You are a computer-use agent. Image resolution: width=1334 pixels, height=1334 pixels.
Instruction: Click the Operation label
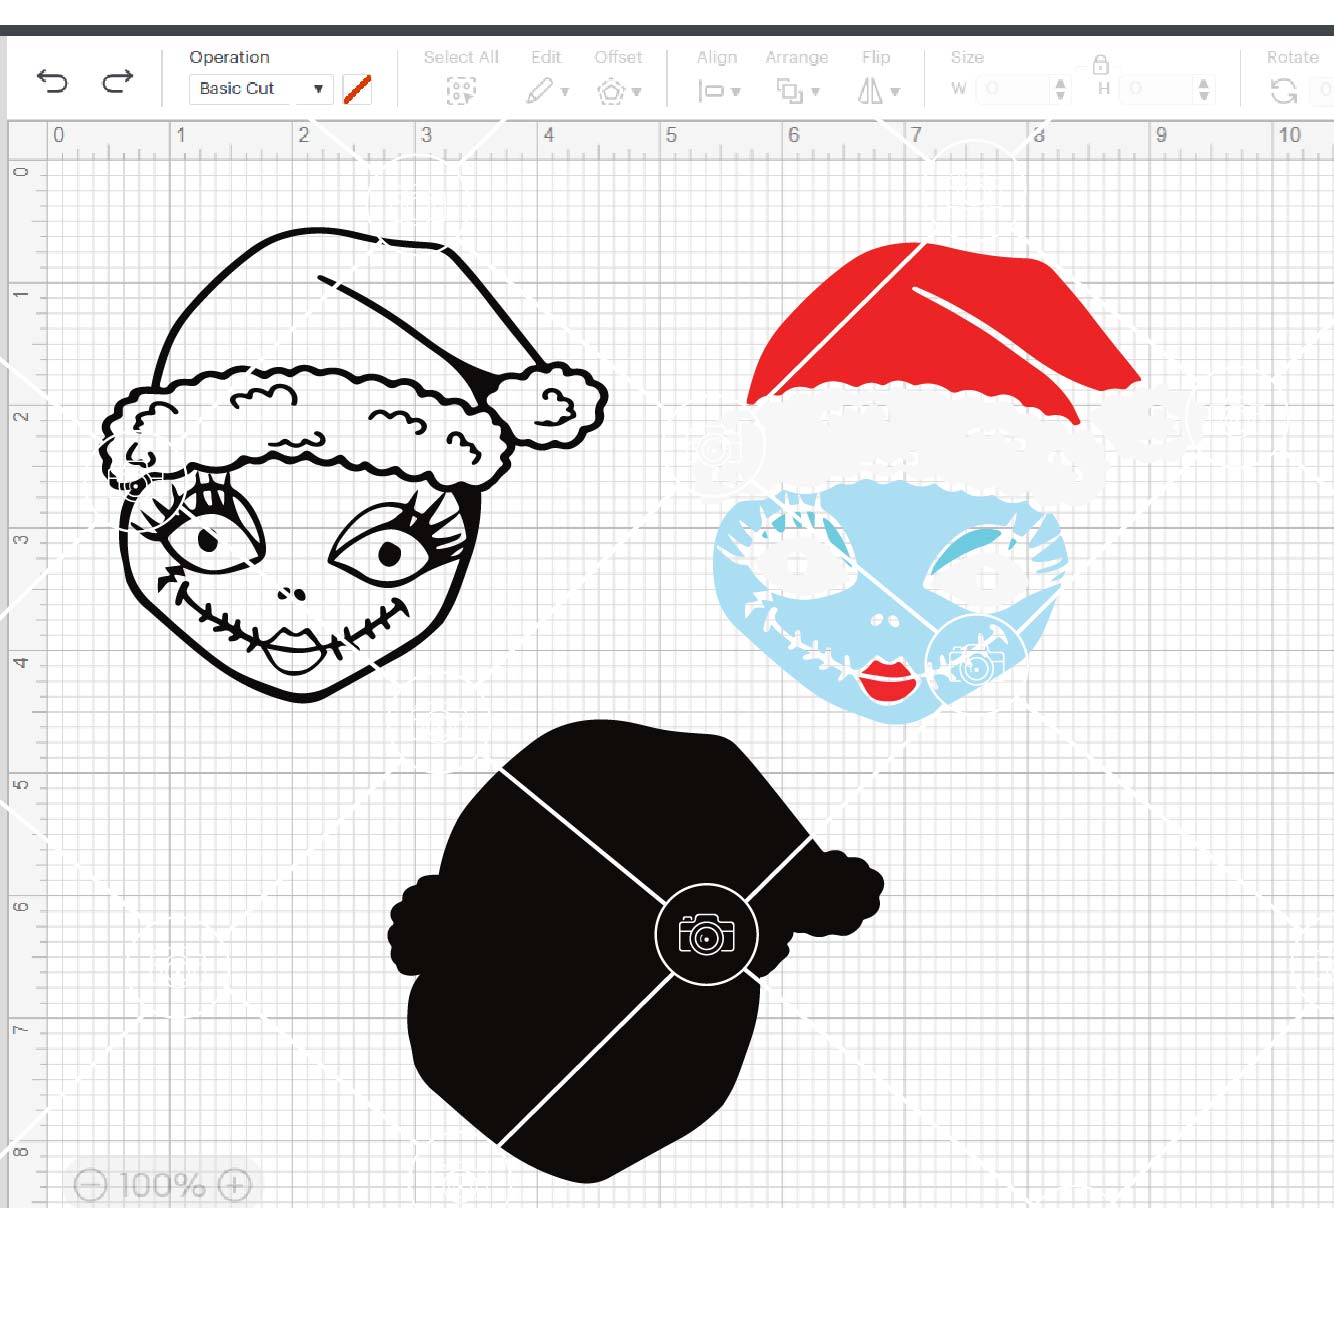point(229,57)
